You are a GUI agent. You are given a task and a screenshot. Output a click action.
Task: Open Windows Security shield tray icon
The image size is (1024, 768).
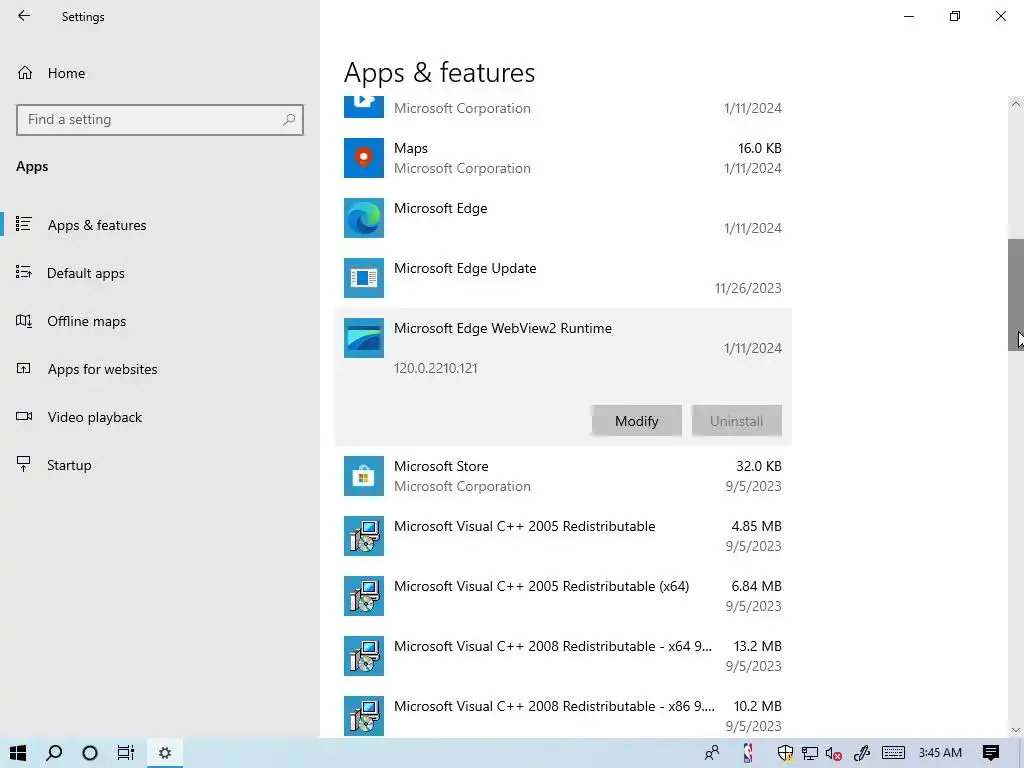point(785,753)
